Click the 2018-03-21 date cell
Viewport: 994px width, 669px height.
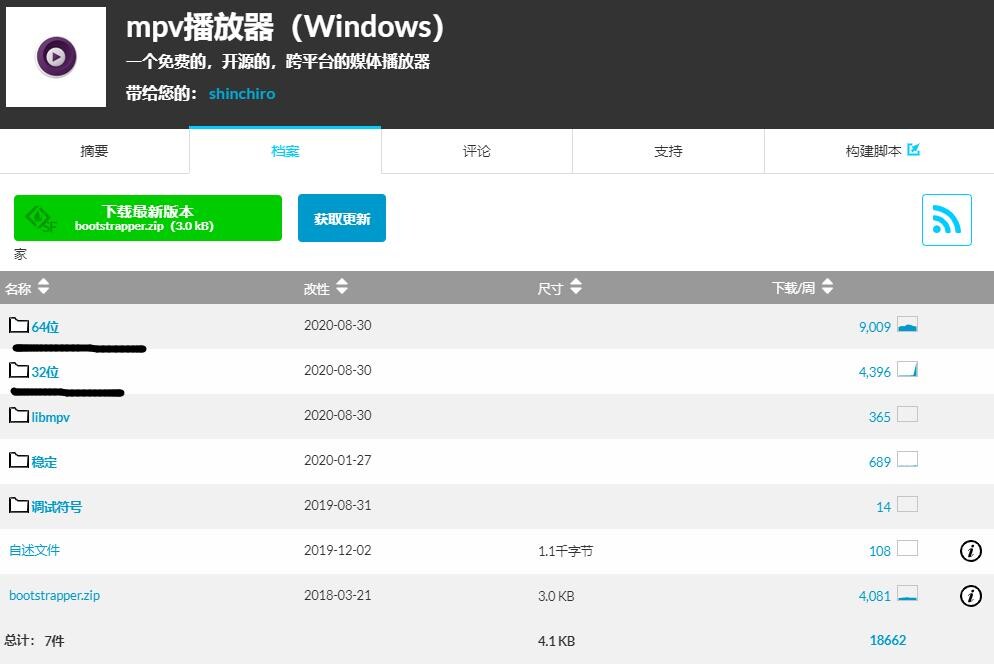(x=338, y=595)
